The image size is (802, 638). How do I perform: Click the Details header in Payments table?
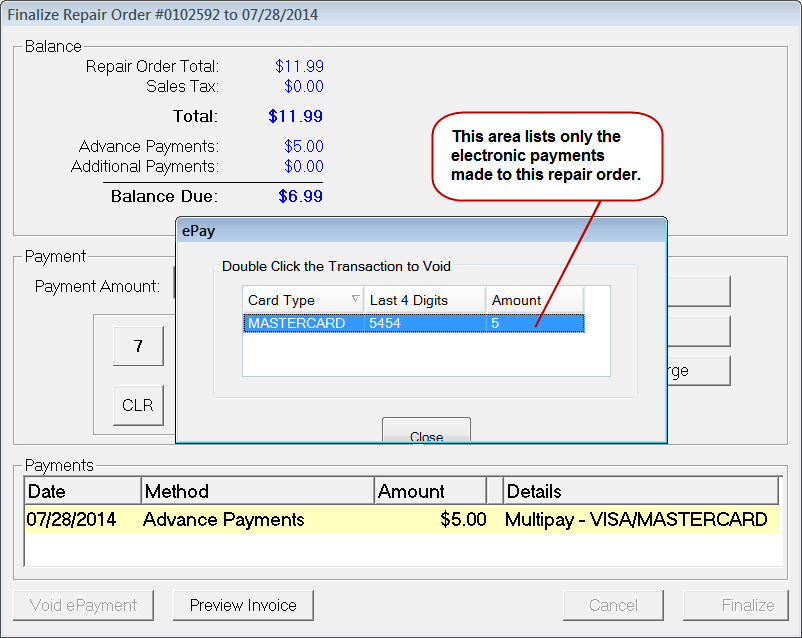[639, 491]
